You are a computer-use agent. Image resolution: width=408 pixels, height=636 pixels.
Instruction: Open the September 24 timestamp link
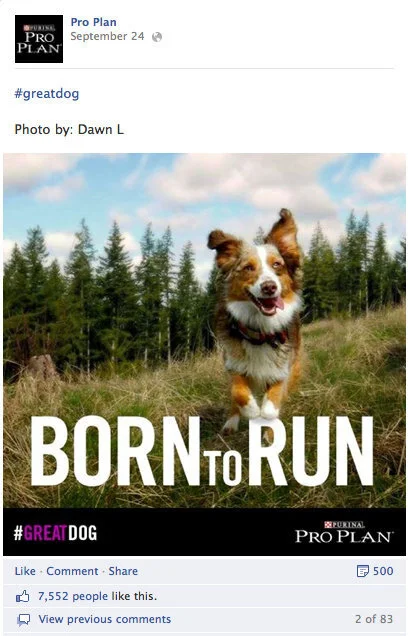[x=107, y=37]
